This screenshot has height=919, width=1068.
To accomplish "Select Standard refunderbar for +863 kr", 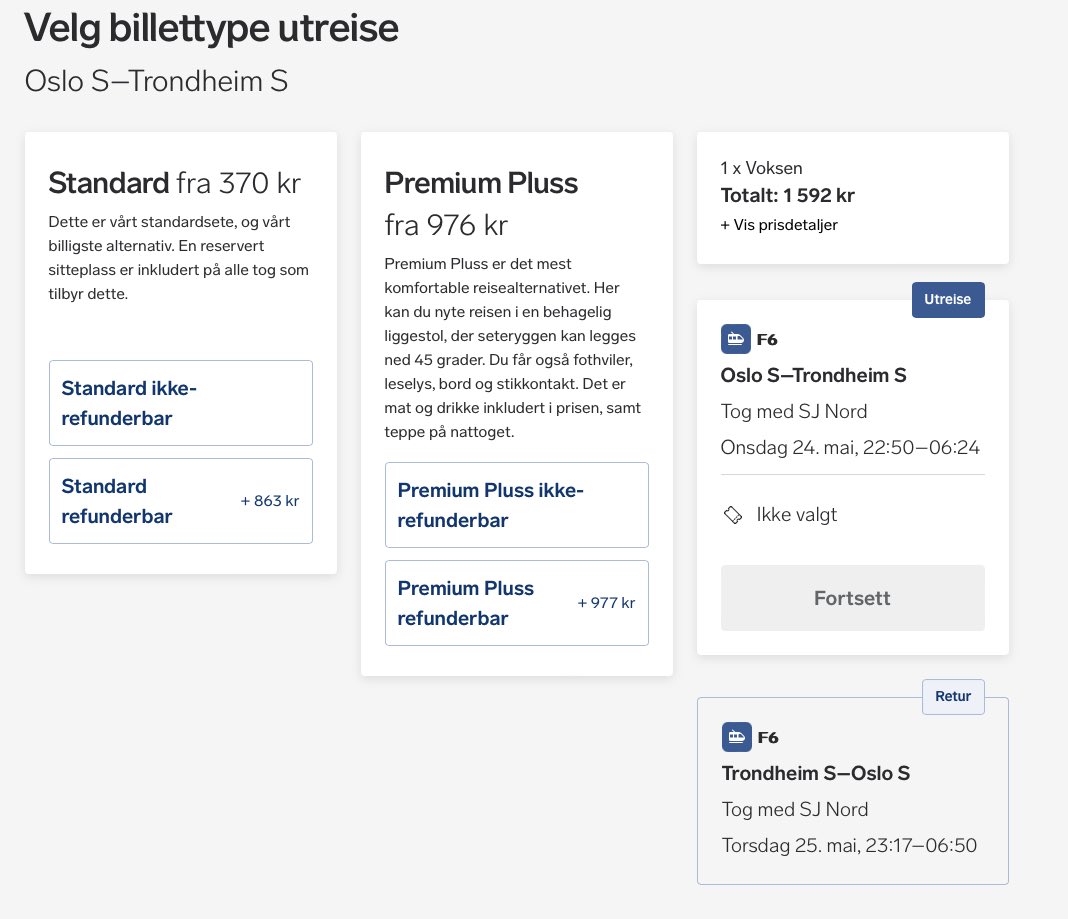I will point(180,501).
